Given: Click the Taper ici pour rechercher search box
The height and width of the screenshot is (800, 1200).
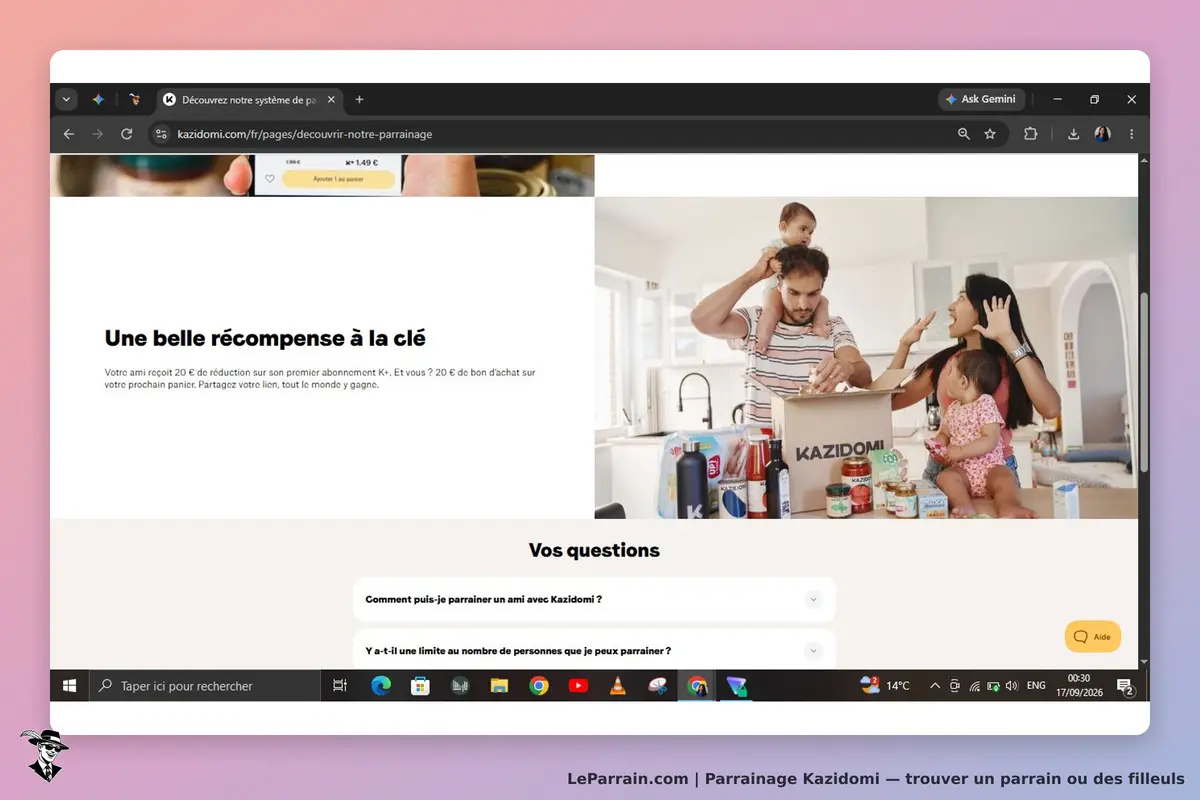Looking at the screenshot, I should pyautogui.click(x=205, y=686).
